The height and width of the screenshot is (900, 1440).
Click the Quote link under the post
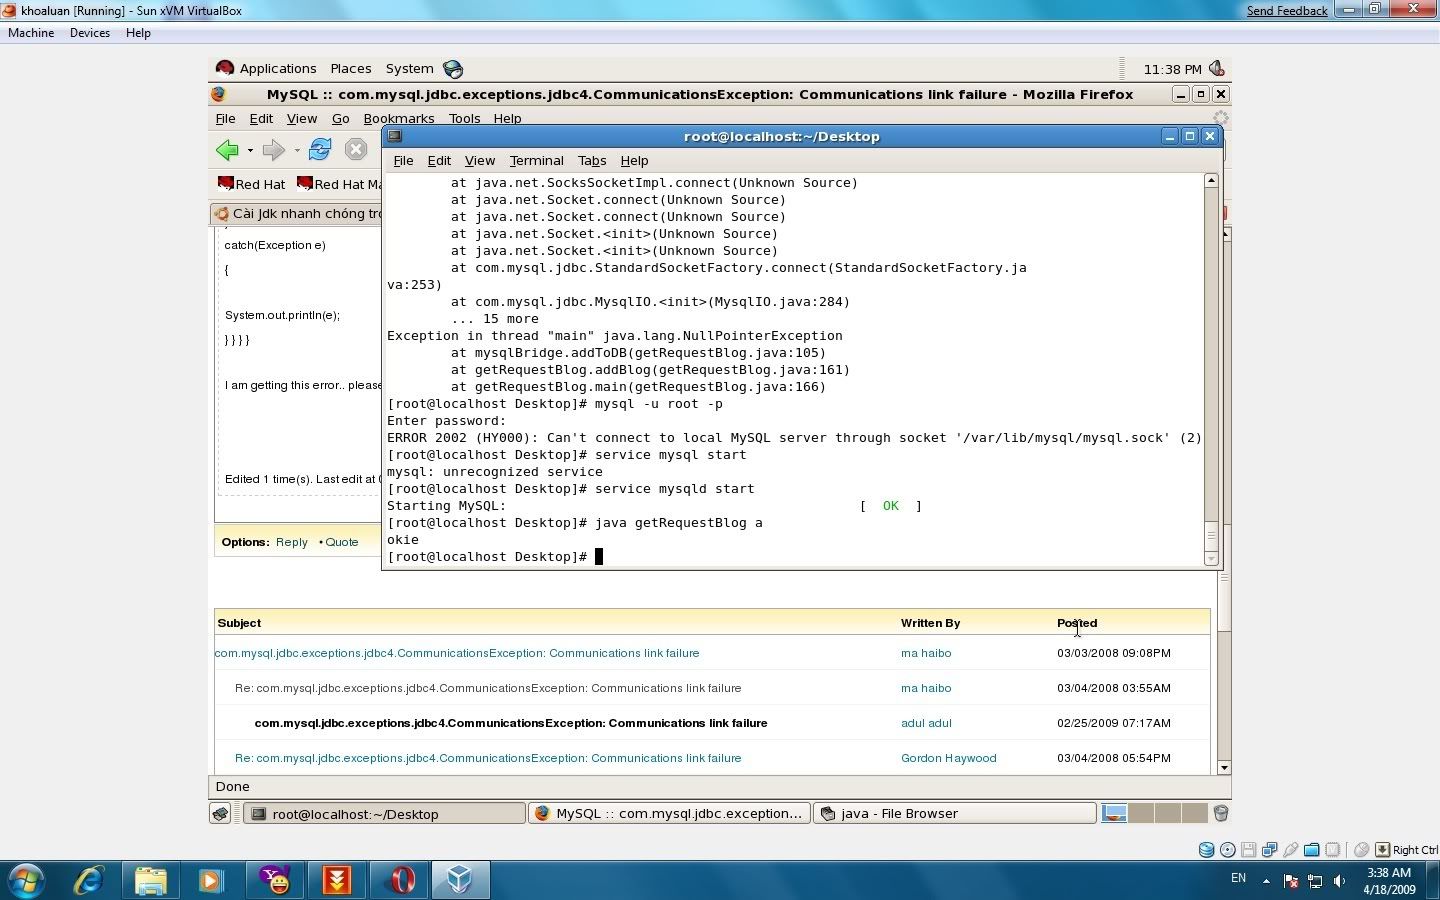tap(341, 542)
